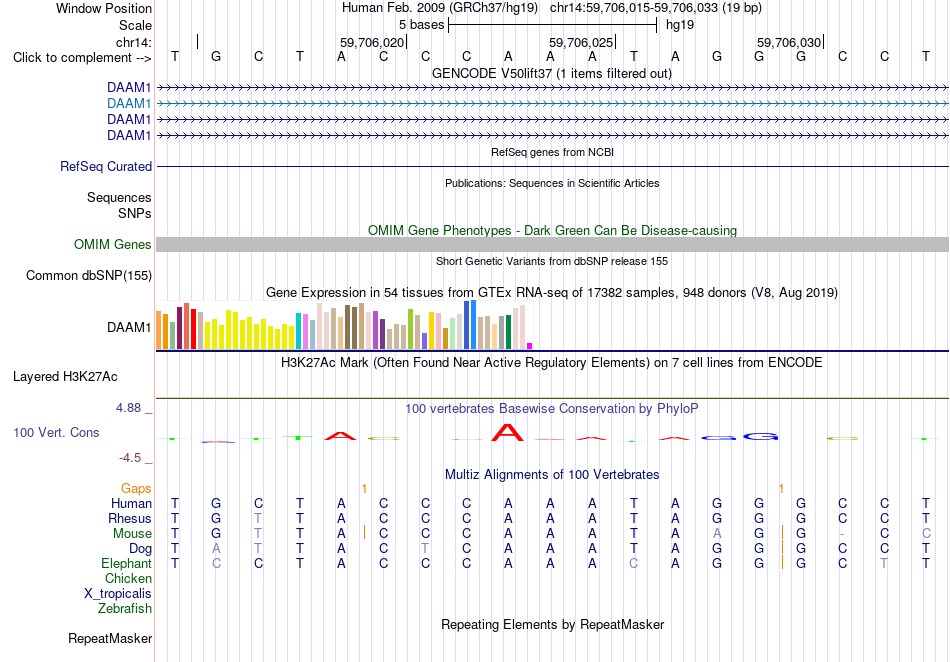Click the chr14:59,706,015-59,706,033 (19 bp) position text
Screen dimensions: 950x662
click(656, 8)
